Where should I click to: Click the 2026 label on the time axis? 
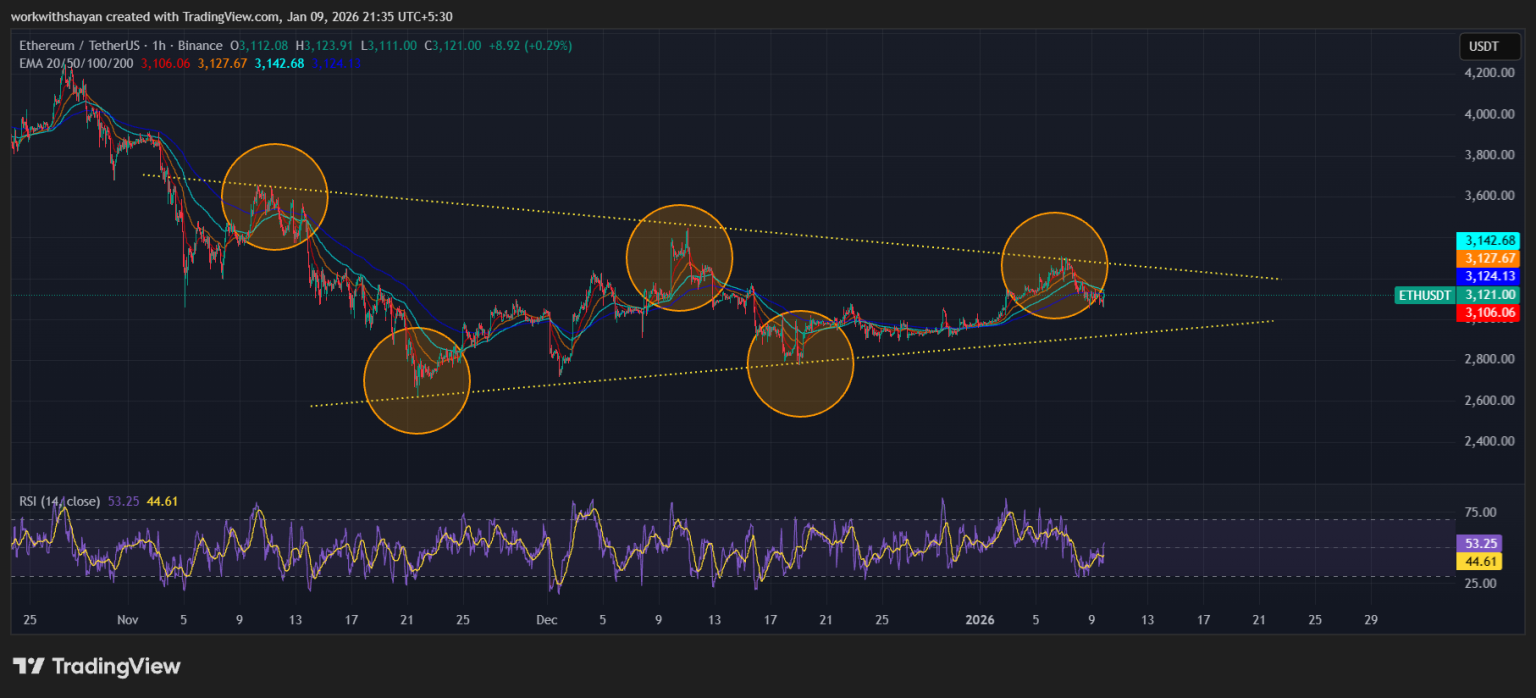click(x=980, y=620)
